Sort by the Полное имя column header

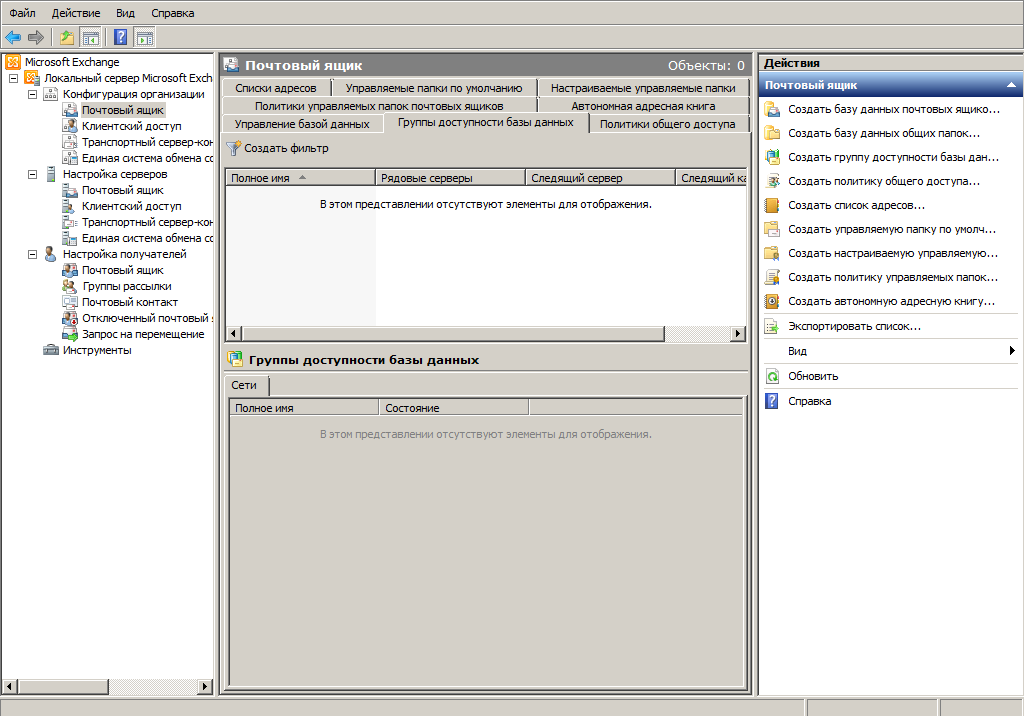point(300,178)
